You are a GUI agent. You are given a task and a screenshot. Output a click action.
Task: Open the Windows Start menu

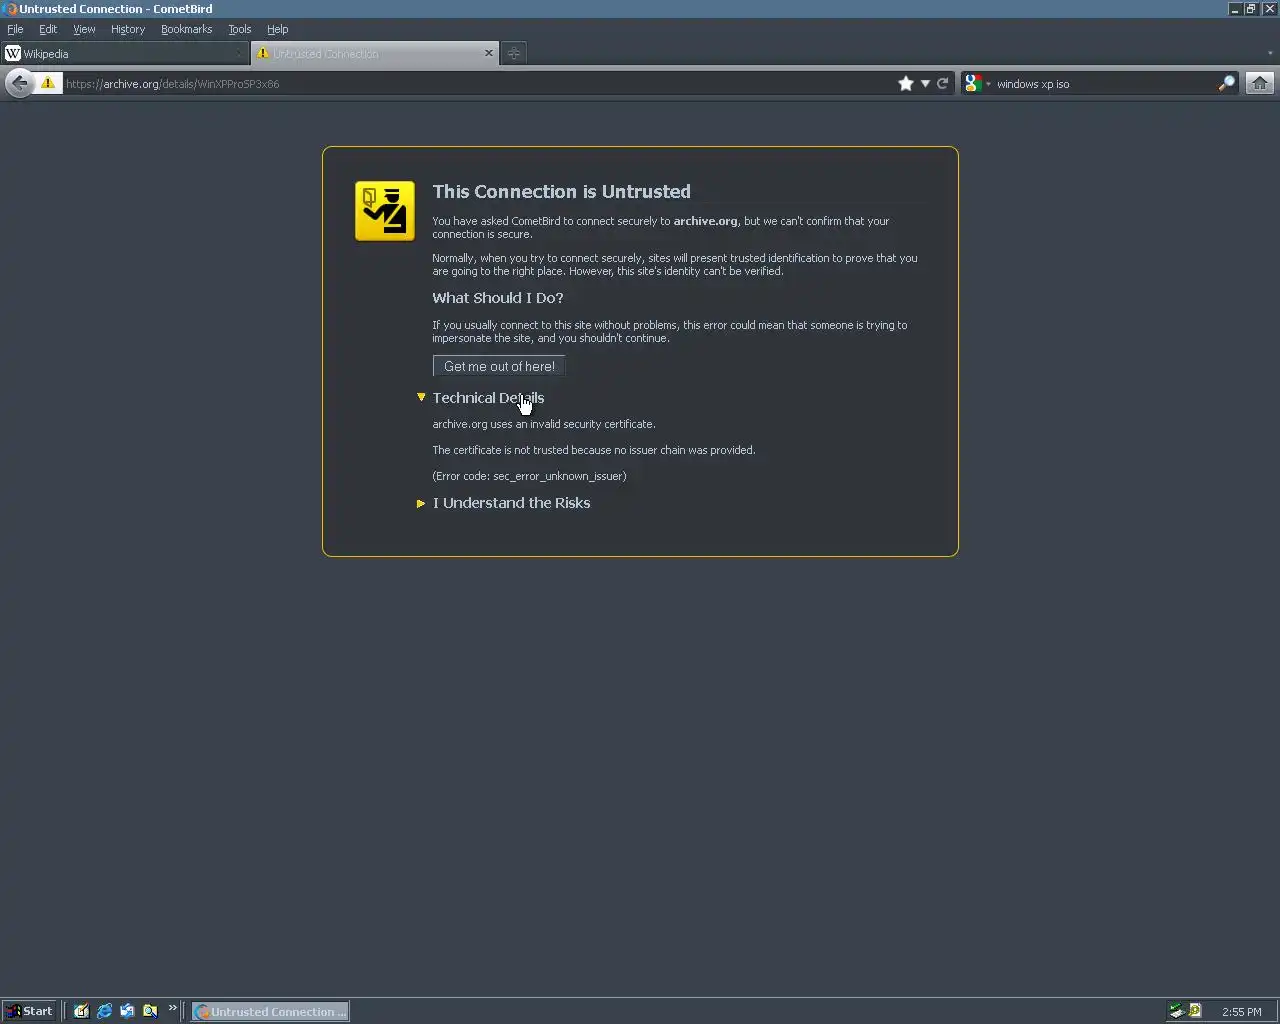pyautogui.click(x=29, y=1011)
